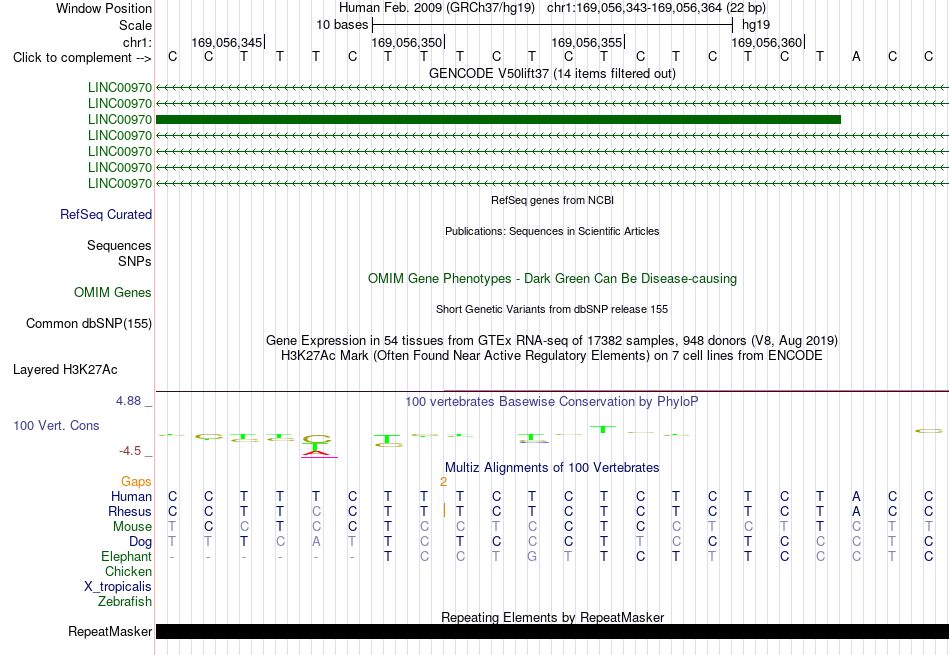Click the orange insertion bar in the Rhesus row
The height and width of the screenshot is (655, 950).
444,510
